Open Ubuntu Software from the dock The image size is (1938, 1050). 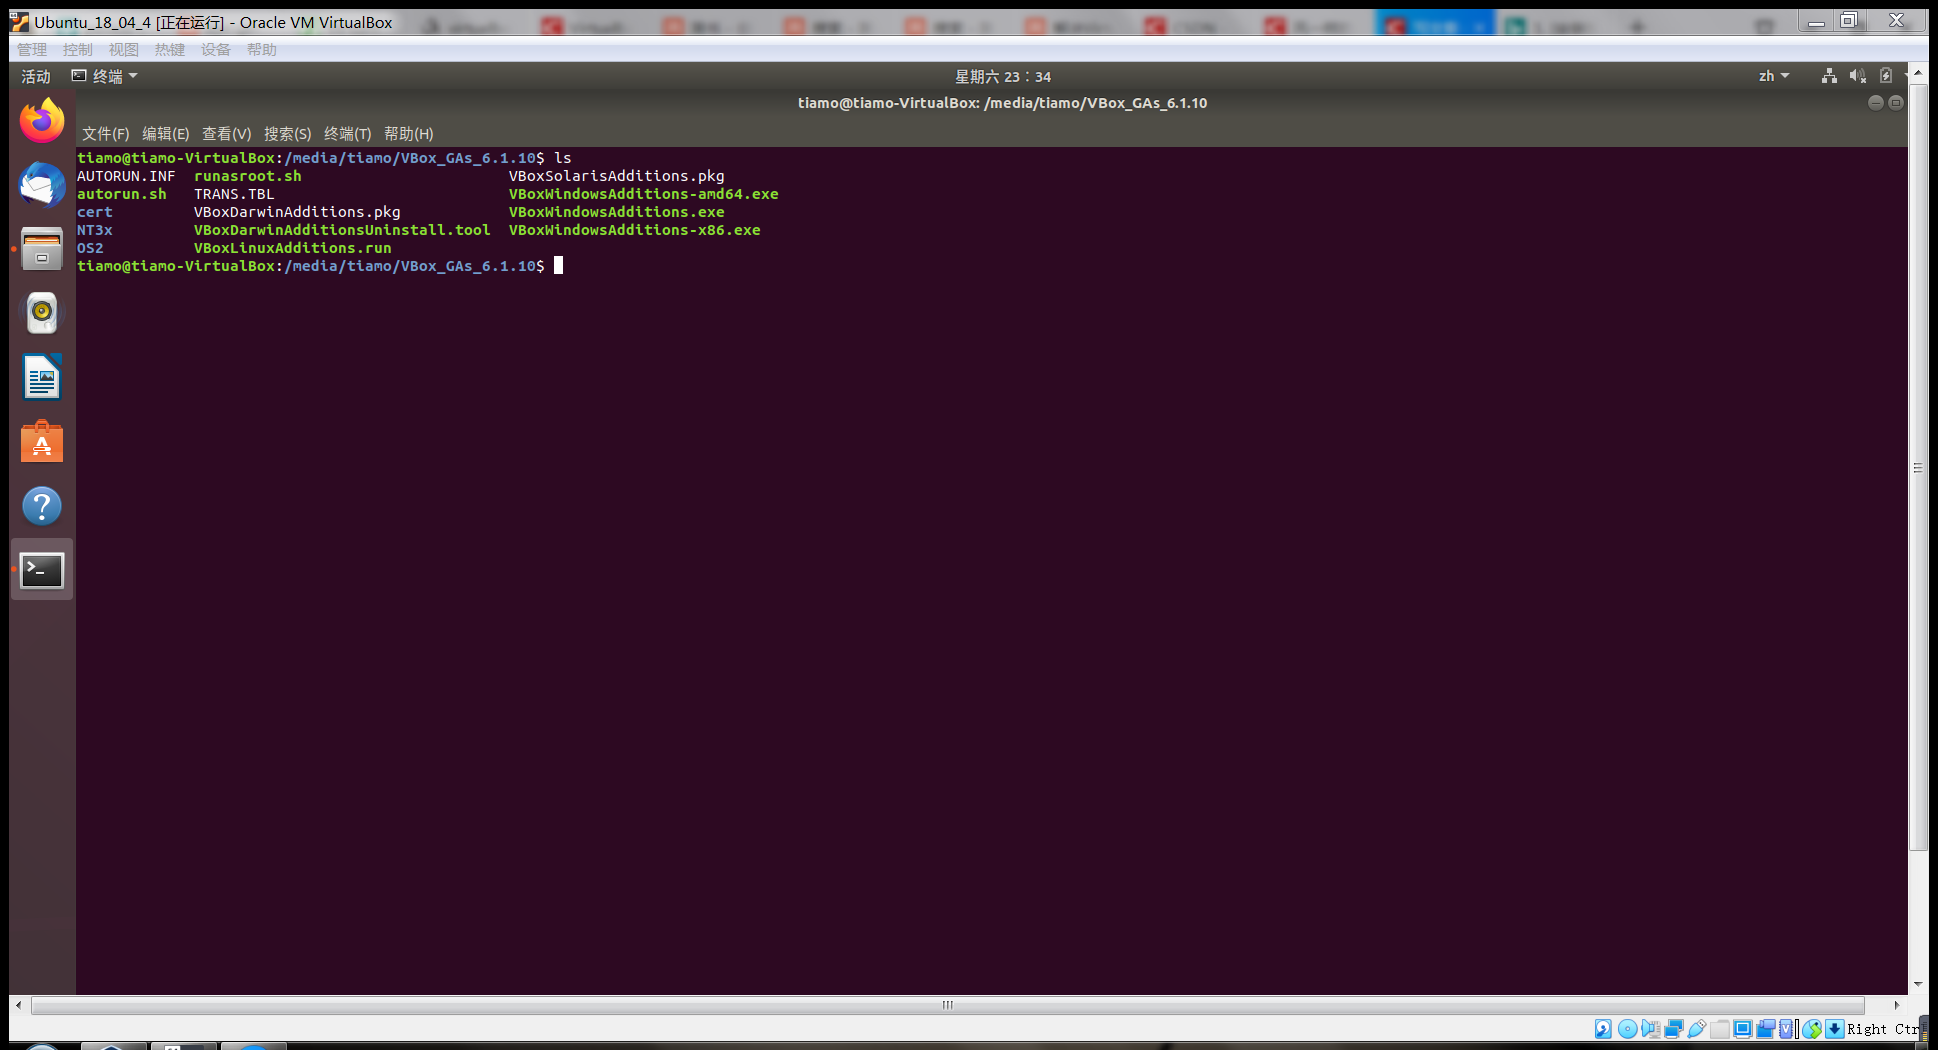click(x=41, y=441)
